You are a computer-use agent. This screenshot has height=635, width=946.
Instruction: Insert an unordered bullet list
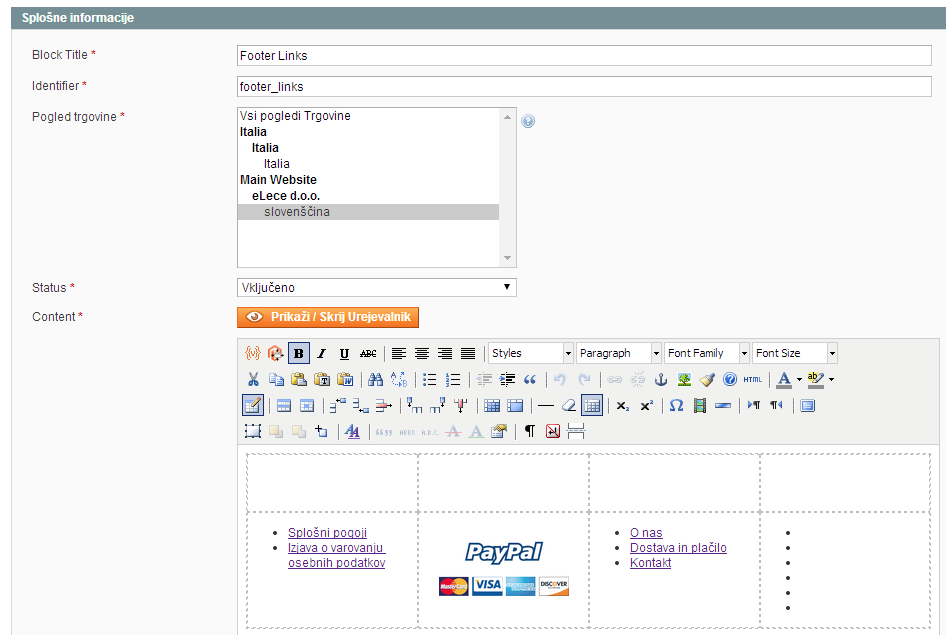pos(429,379)
